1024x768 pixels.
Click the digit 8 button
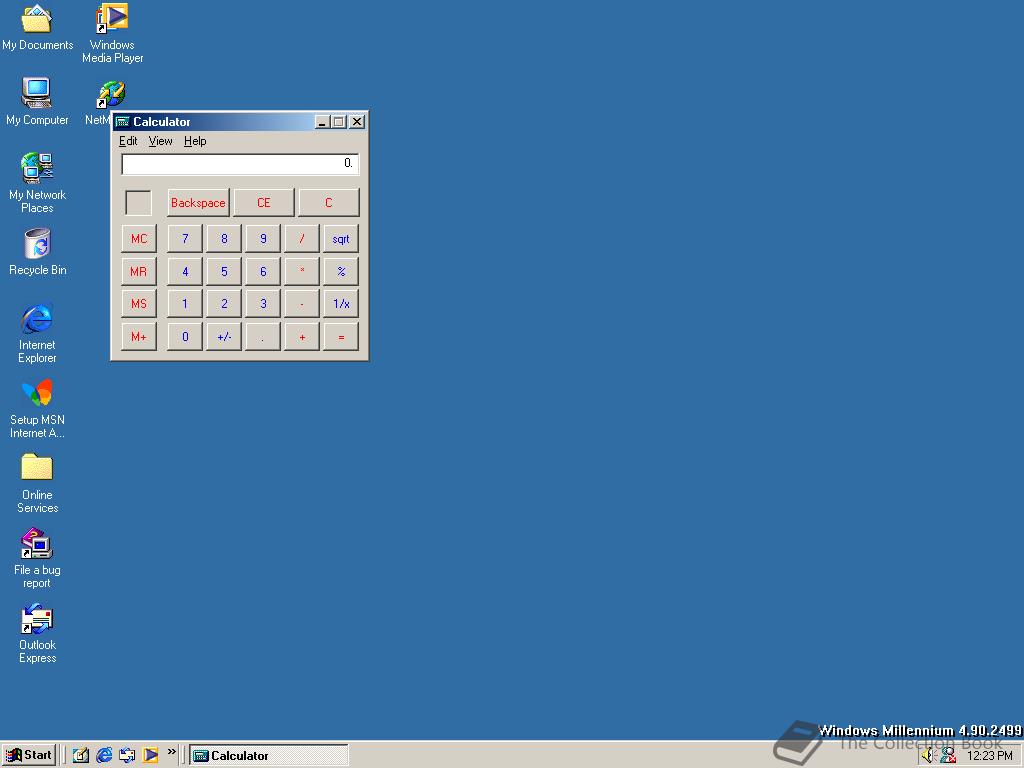[224, 239]
